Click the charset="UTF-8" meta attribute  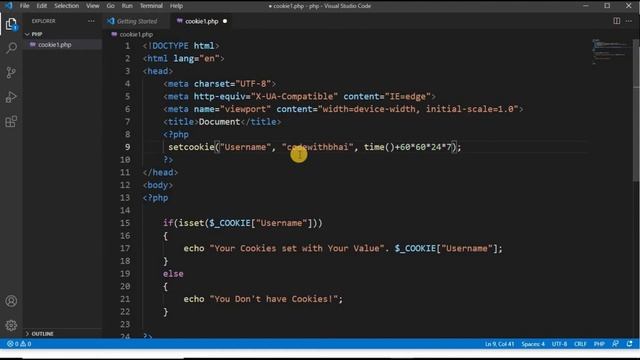pyautogui.click(x=232, y=84)
